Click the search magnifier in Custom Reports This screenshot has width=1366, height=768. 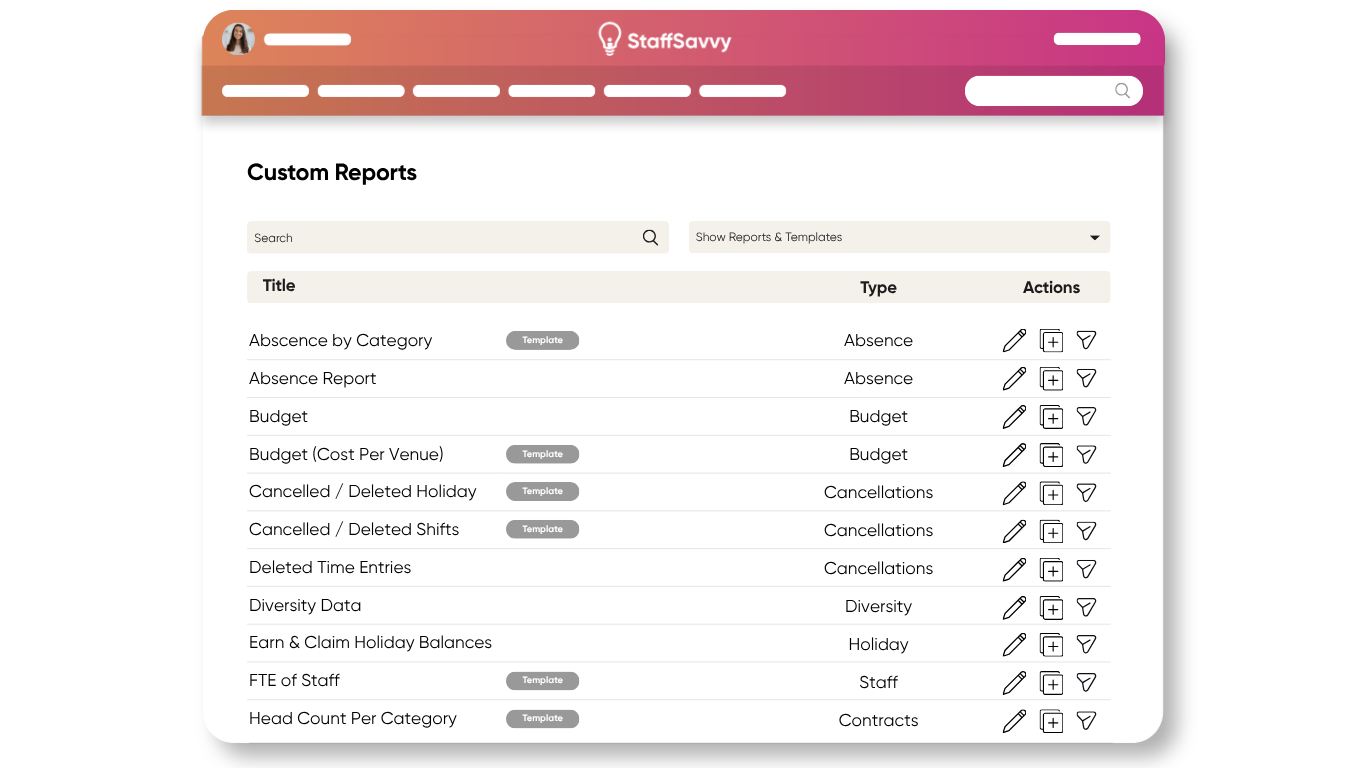pyautogui.click(x=650, y=237)
